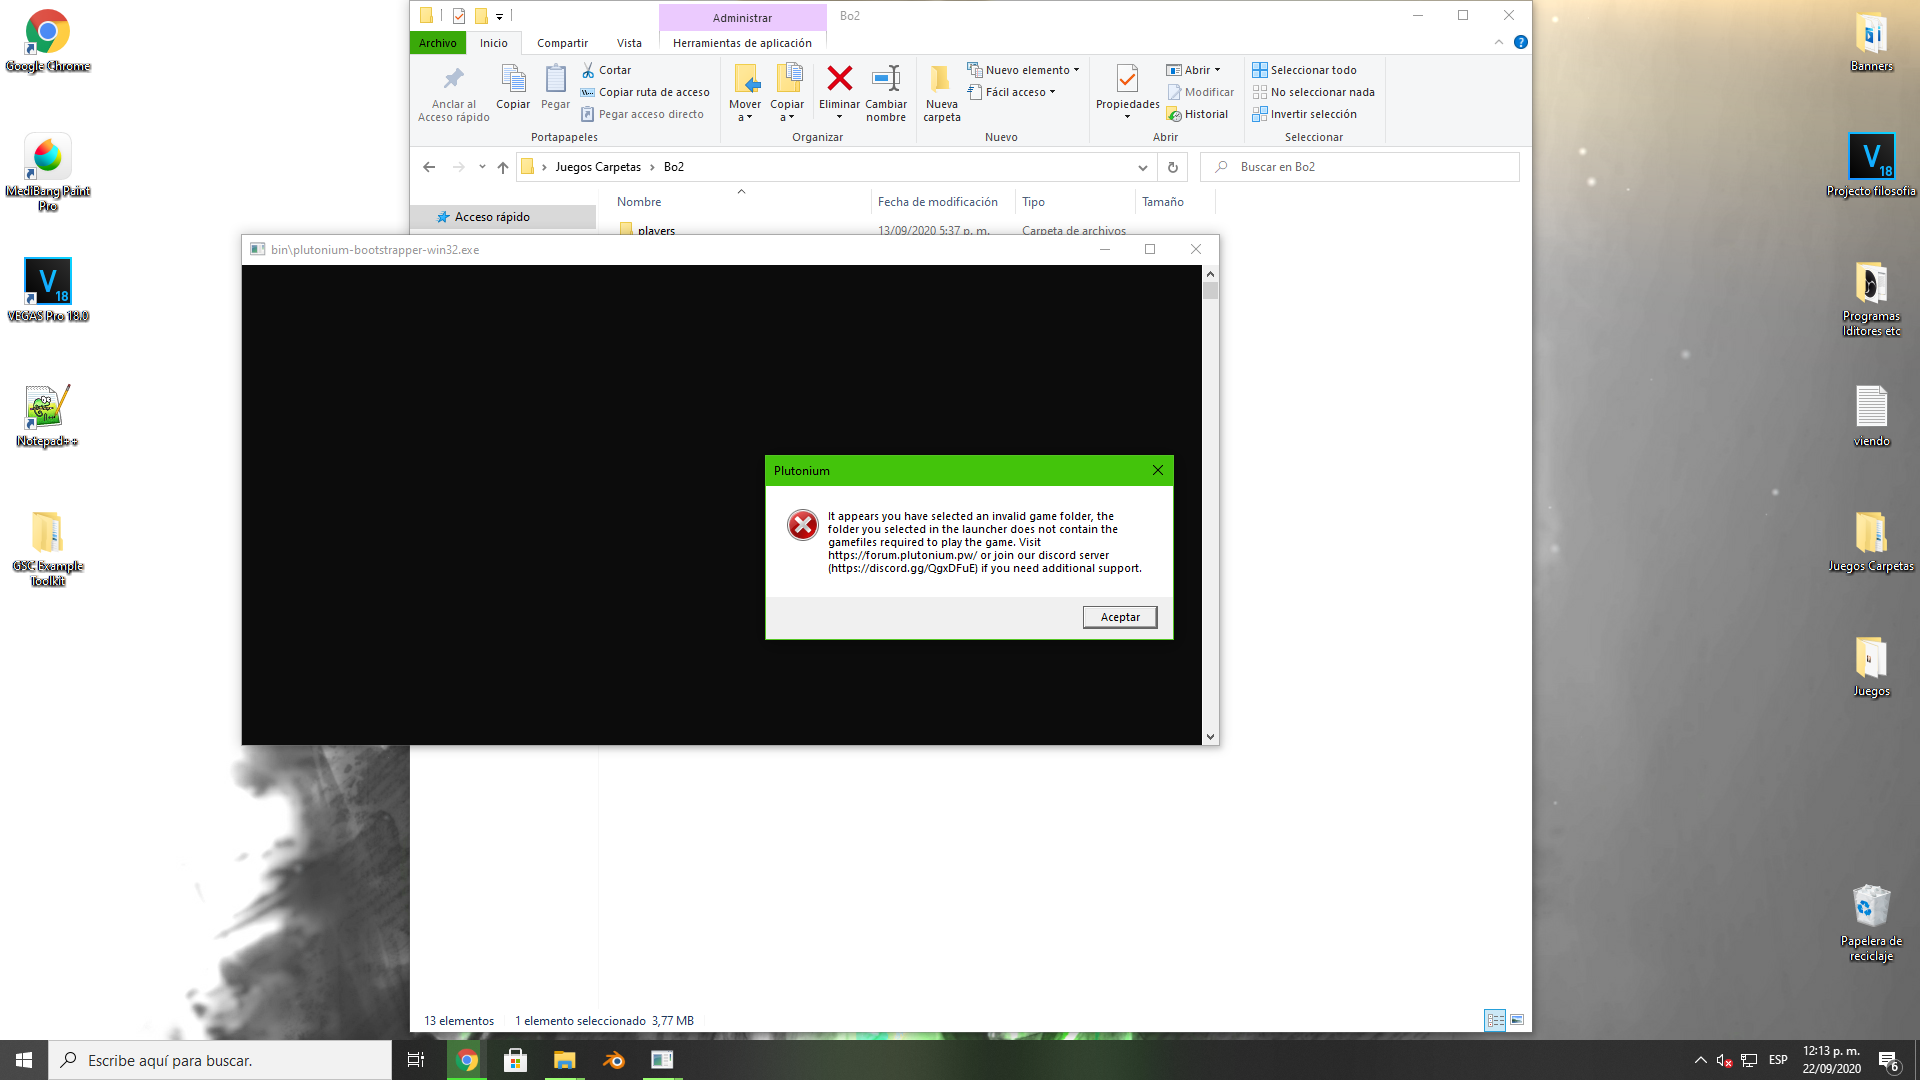Click Anclar al Acceso rápido pin icon
Viewport: 1920px width, 1080px height.
click(454, 78)
